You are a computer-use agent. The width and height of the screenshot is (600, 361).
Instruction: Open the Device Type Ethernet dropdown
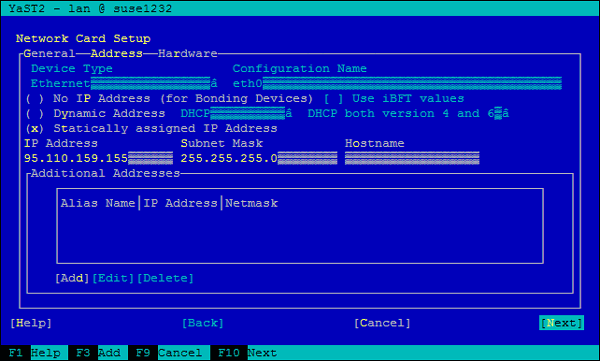124,83
